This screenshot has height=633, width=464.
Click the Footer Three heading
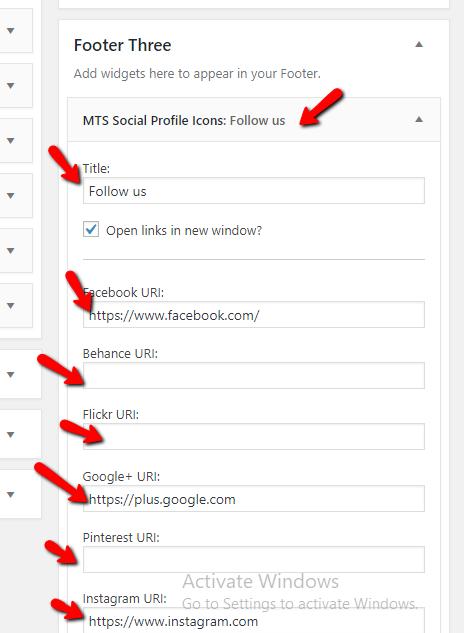122,45
